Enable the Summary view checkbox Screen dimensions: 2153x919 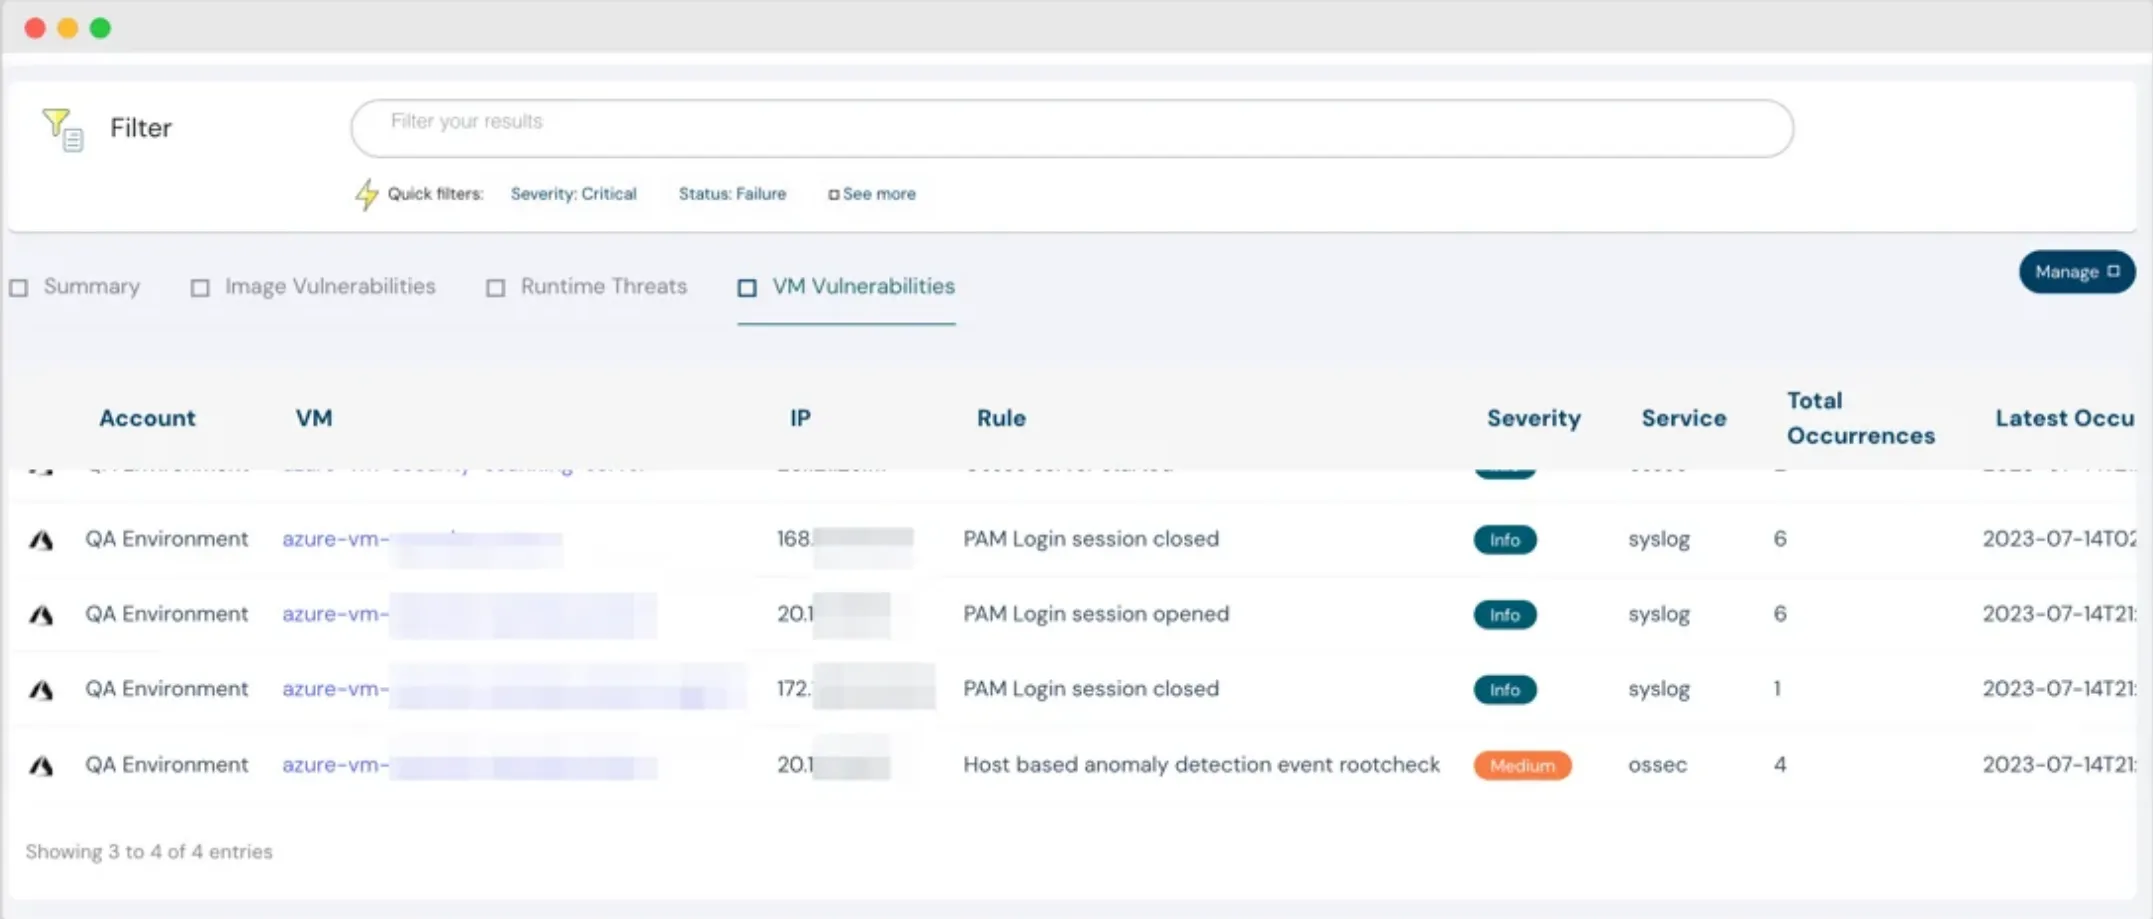(x=18, y=287)
